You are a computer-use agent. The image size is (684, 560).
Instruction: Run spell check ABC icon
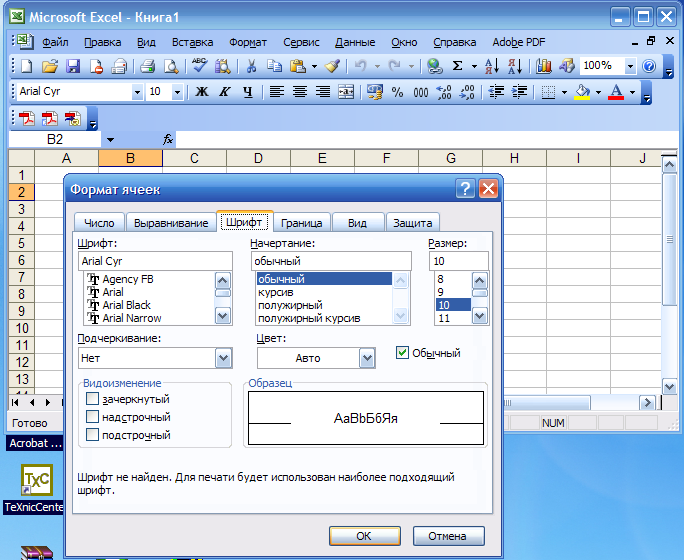[x=199, y=66]
